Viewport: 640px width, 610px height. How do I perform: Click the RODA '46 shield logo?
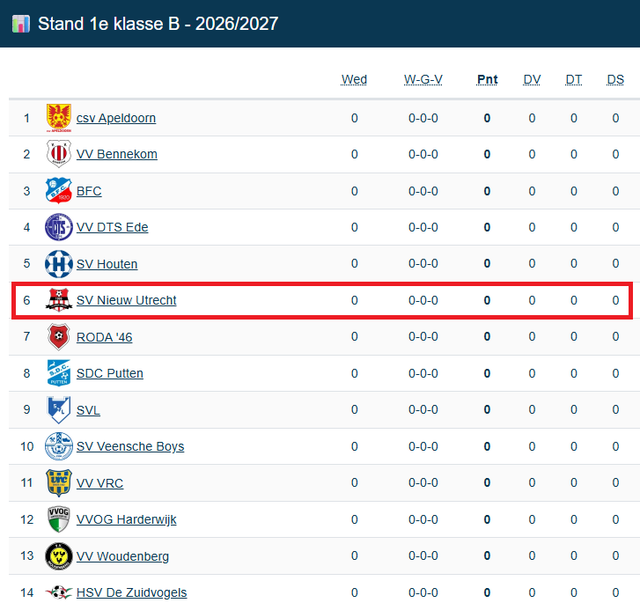(x=59, y=337)
